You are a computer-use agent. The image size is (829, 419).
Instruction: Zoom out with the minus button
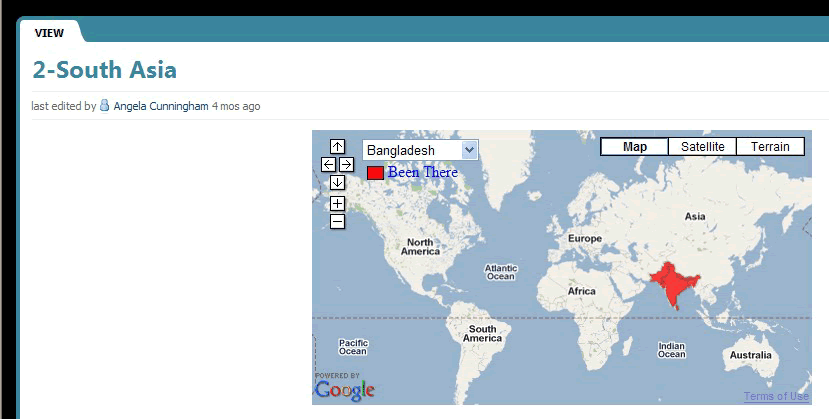pos(337,221)
